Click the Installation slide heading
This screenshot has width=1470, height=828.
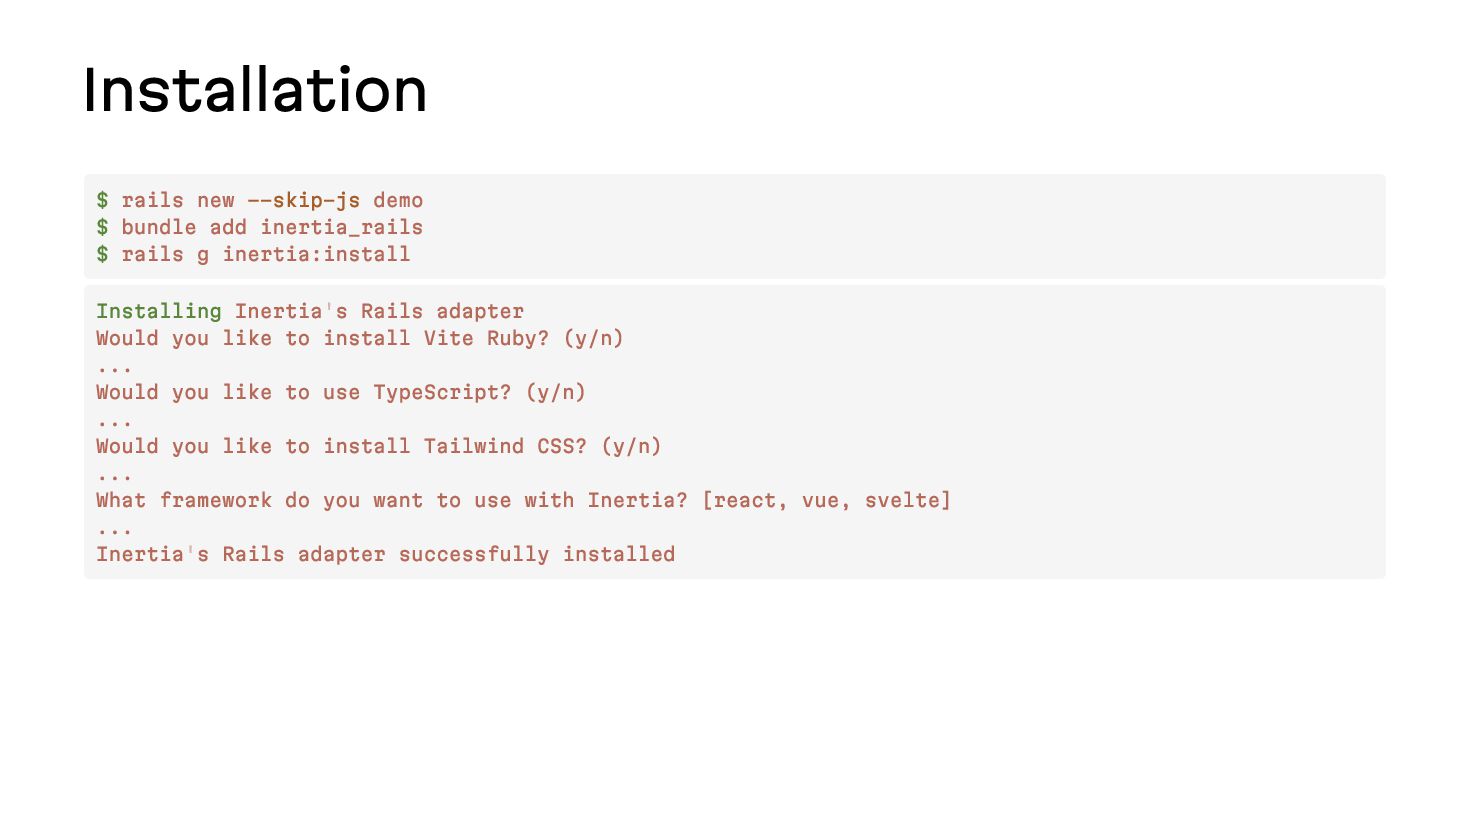(255, 90)
